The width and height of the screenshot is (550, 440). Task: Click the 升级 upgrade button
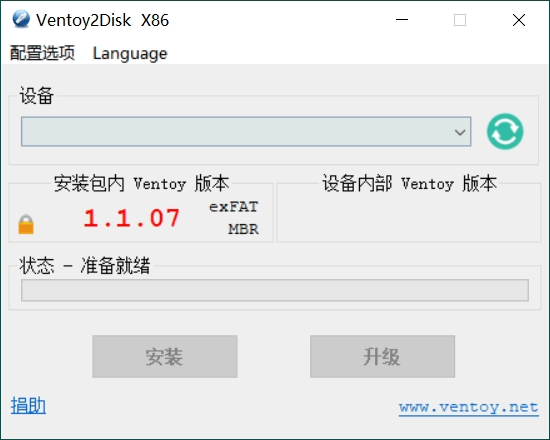click(x=382, y=356)
